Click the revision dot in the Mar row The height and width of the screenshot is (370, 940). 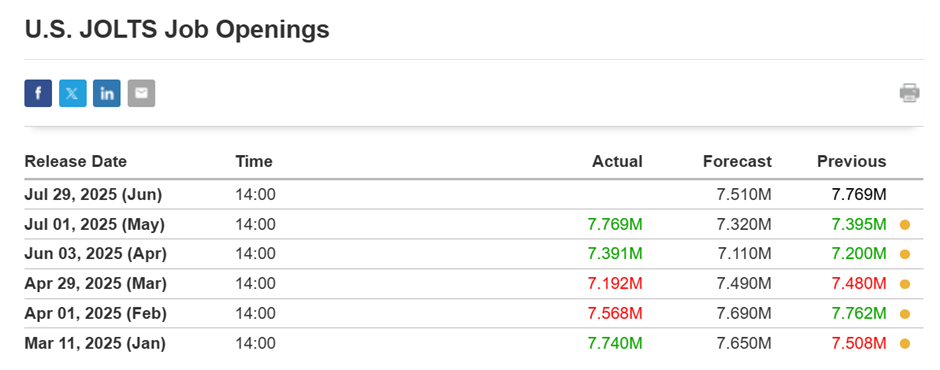coord(905,284)
